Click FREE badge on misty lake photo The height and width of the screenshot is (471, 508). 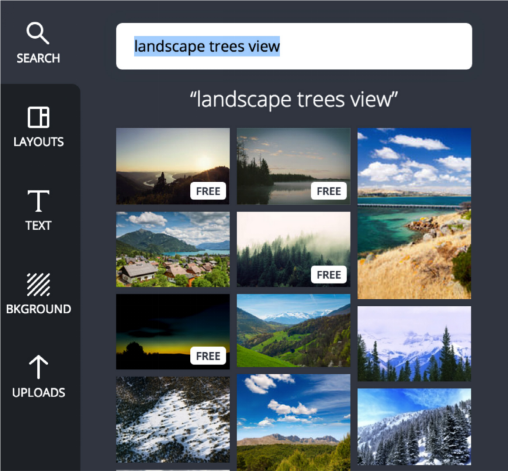(x=329, y=191)
